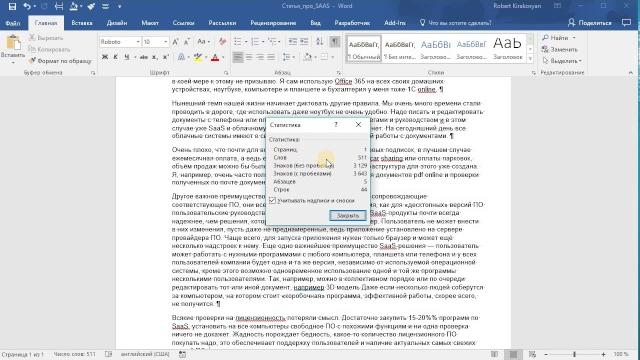Screen dimensions: 640x360
Task: Sort the selected text
Action: 320,42
